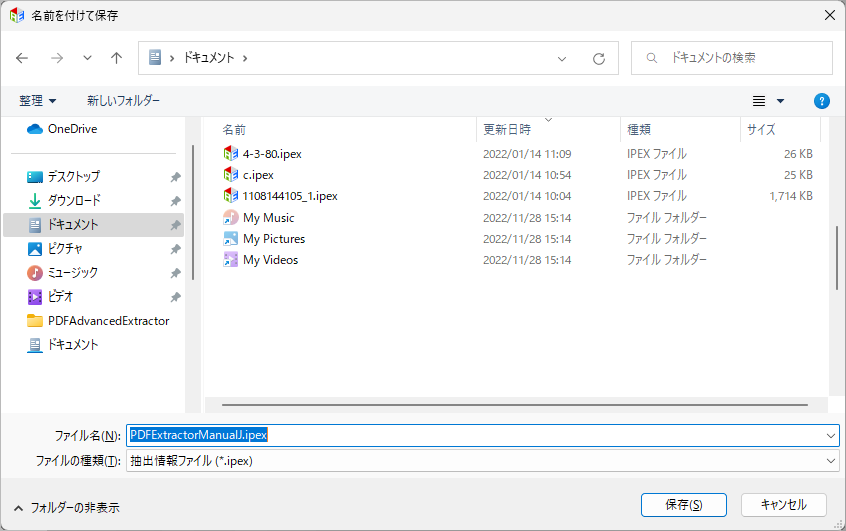This screenshot has height=531, width=846.
Task: Click icon of 1108144105_1.ipex file
Action: point(231,196)
